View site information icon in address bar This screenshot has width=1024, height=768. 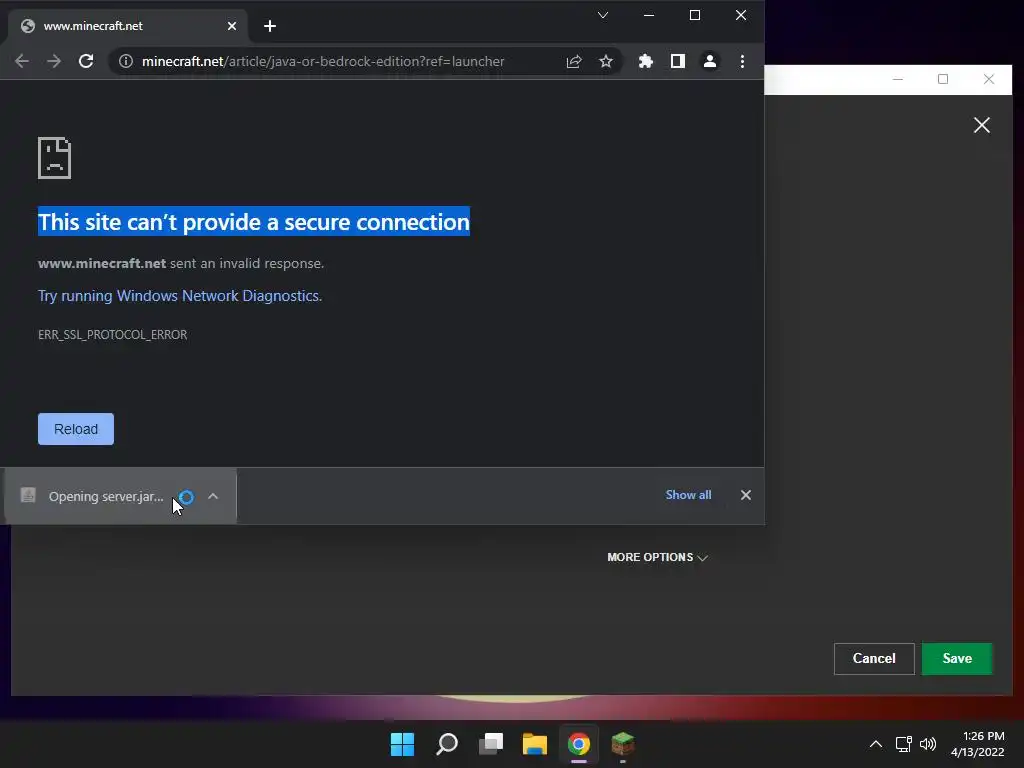[125, 61]
